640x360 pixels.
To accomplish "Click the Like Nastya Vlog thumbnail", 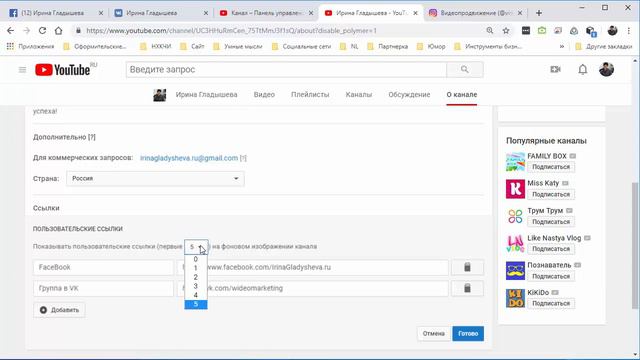I will click(516, 244).
